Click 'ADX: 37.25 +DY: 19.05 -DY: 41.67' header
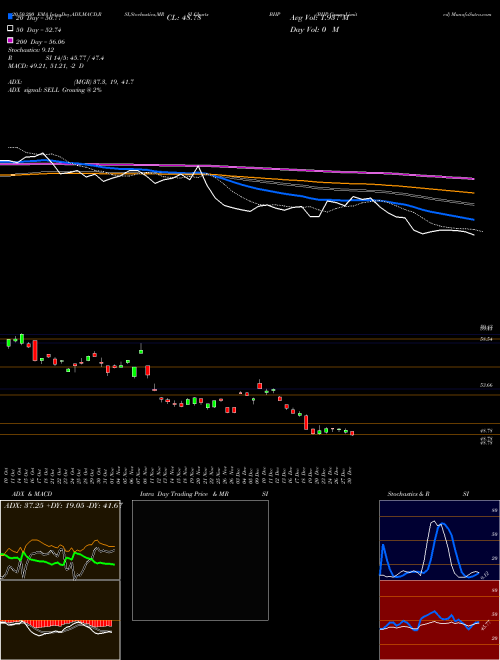500x660 pixels. [x=63, y=505]
